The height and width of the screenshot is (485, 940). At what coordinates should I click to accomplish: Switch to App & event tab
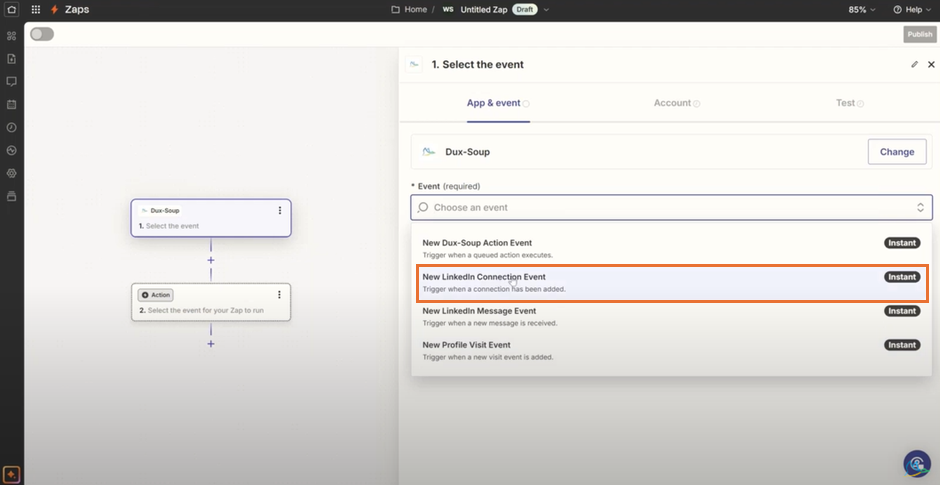point(498,103)
